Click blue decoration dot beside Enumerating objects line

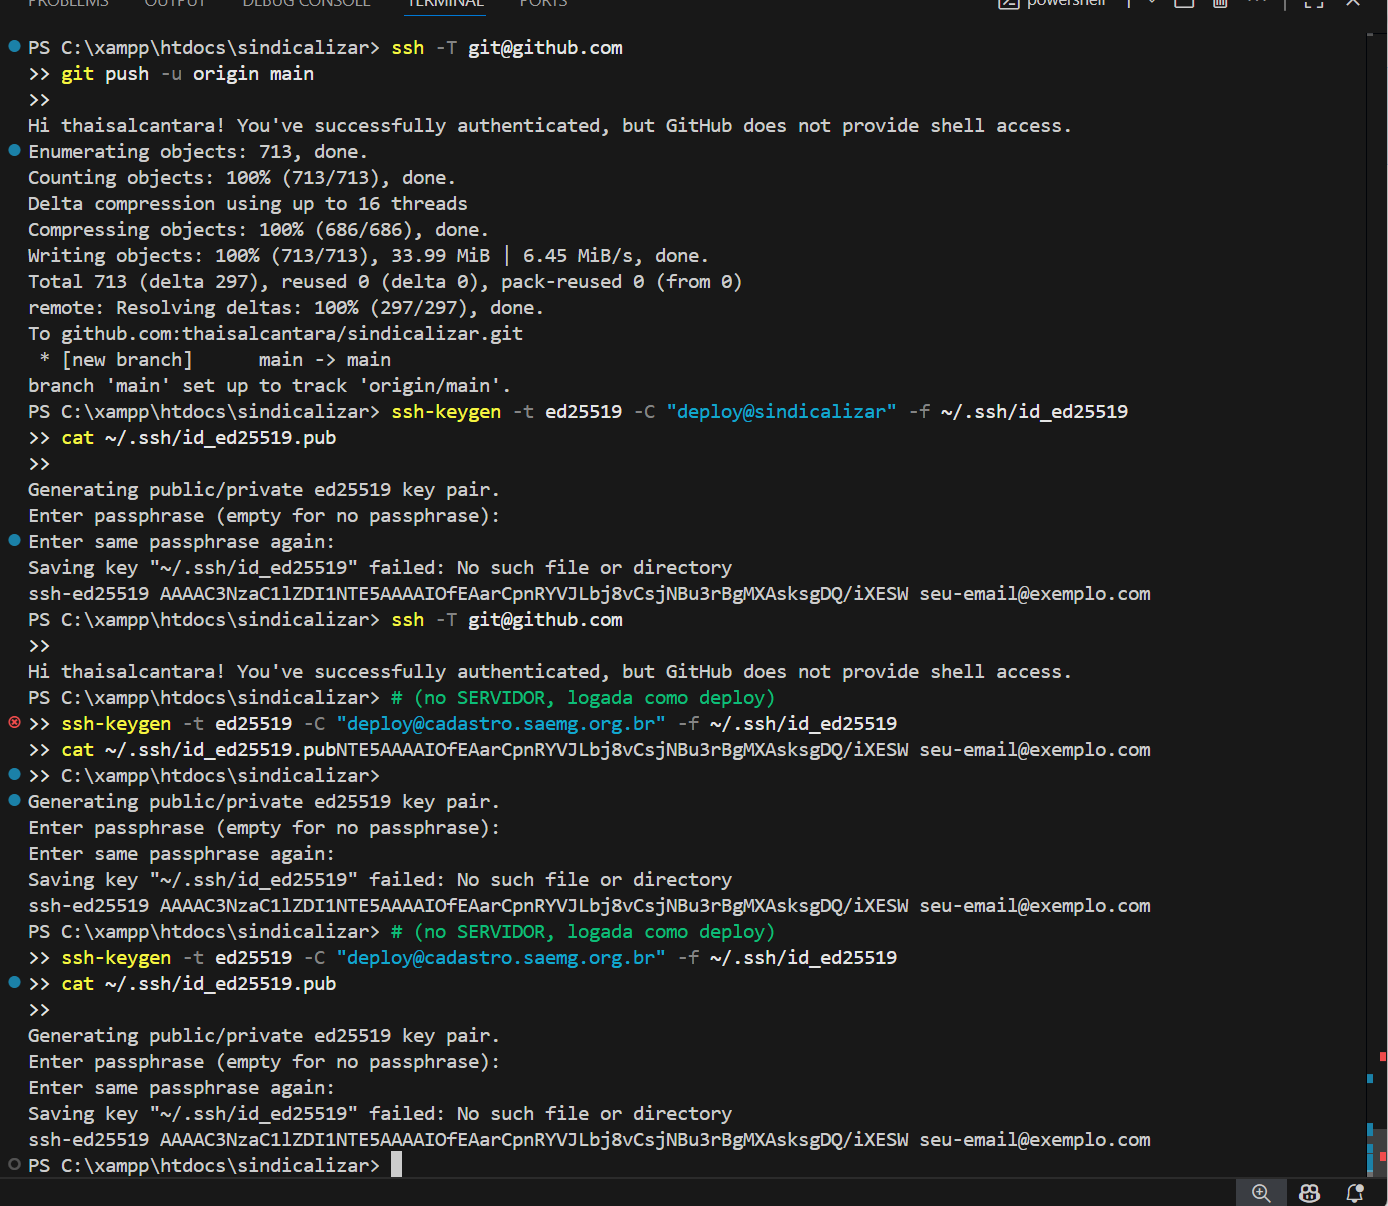pyautogui.click(x=14, y=151)
